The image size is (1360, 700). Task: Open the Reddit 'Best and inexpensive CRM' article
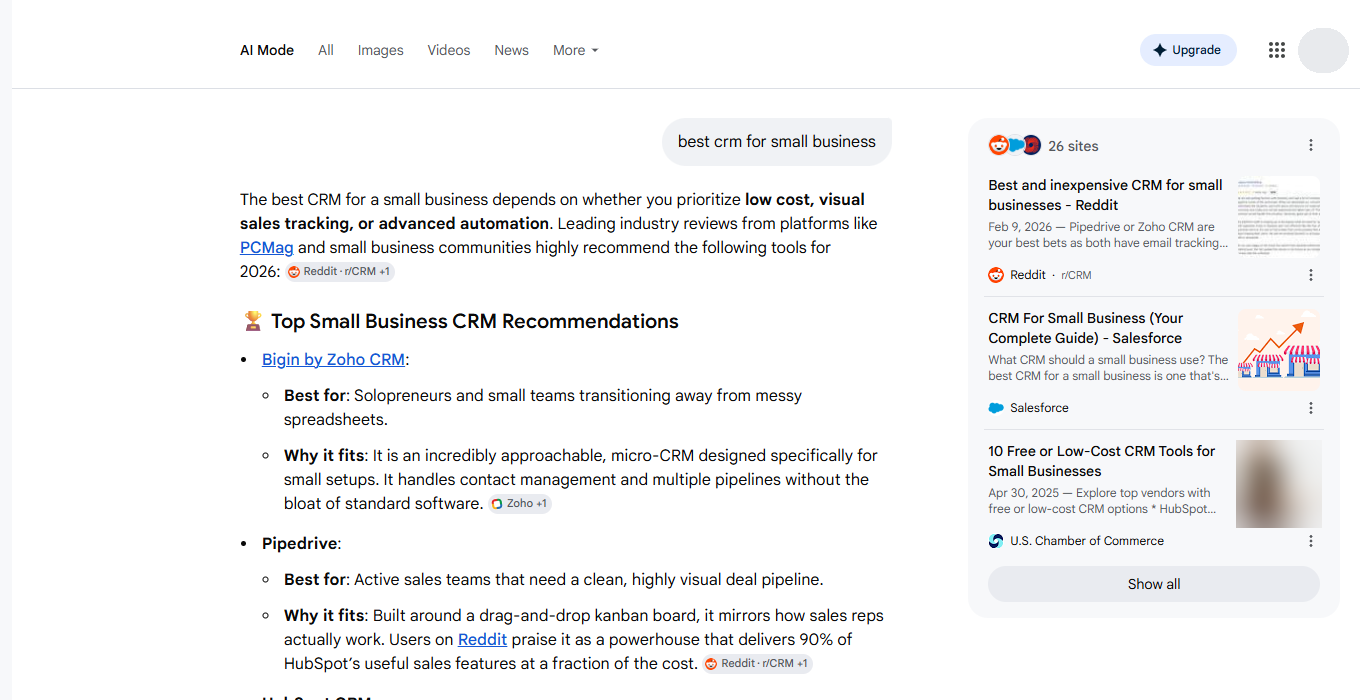[x=1107, y=195]
